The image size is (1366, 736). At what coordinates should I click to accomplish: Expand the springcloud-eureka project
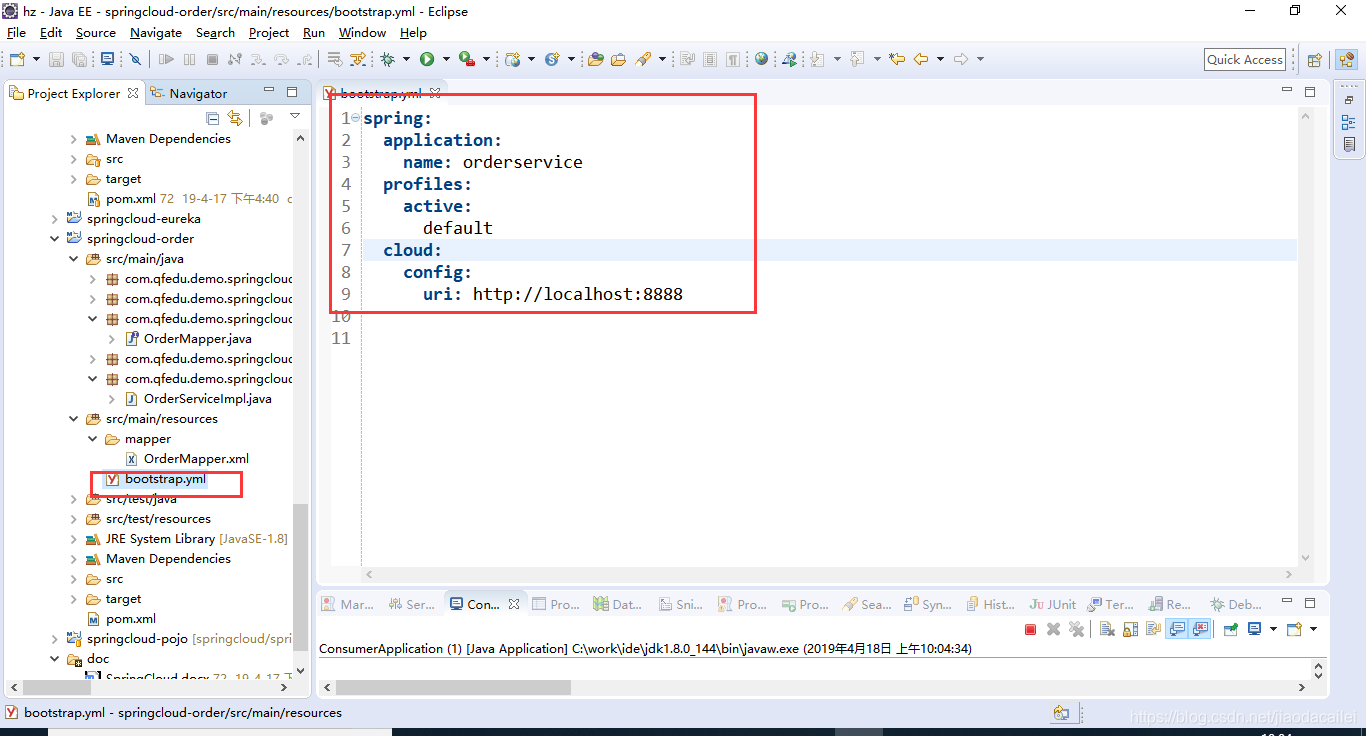tap(55, 219)
